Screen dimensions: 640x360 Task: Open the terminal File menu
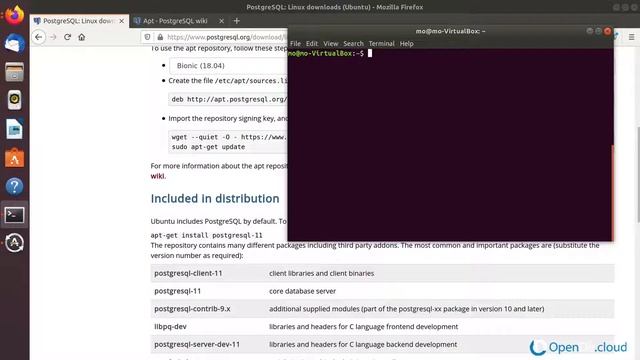[x=295, y=44]
